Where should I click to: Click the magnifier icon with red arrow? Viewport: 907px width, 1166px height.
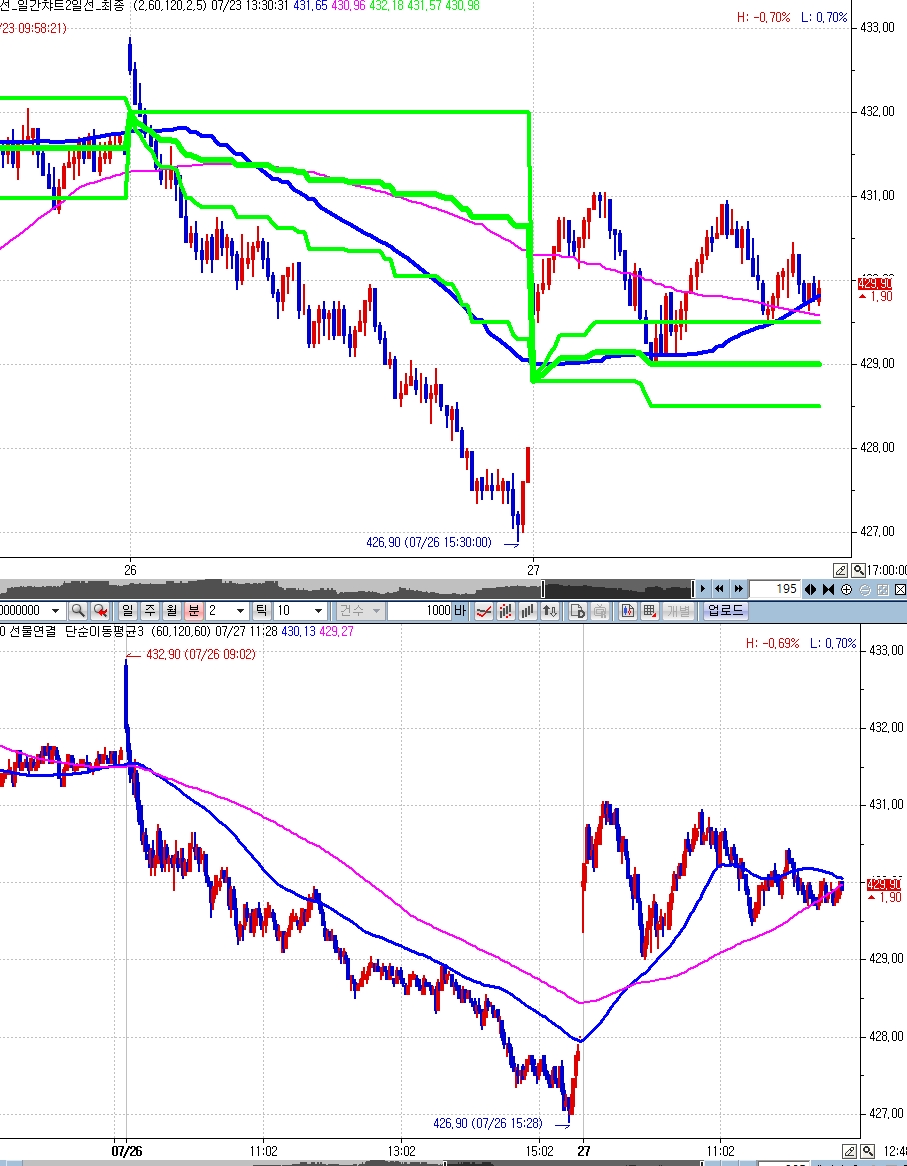pos(100,611)
